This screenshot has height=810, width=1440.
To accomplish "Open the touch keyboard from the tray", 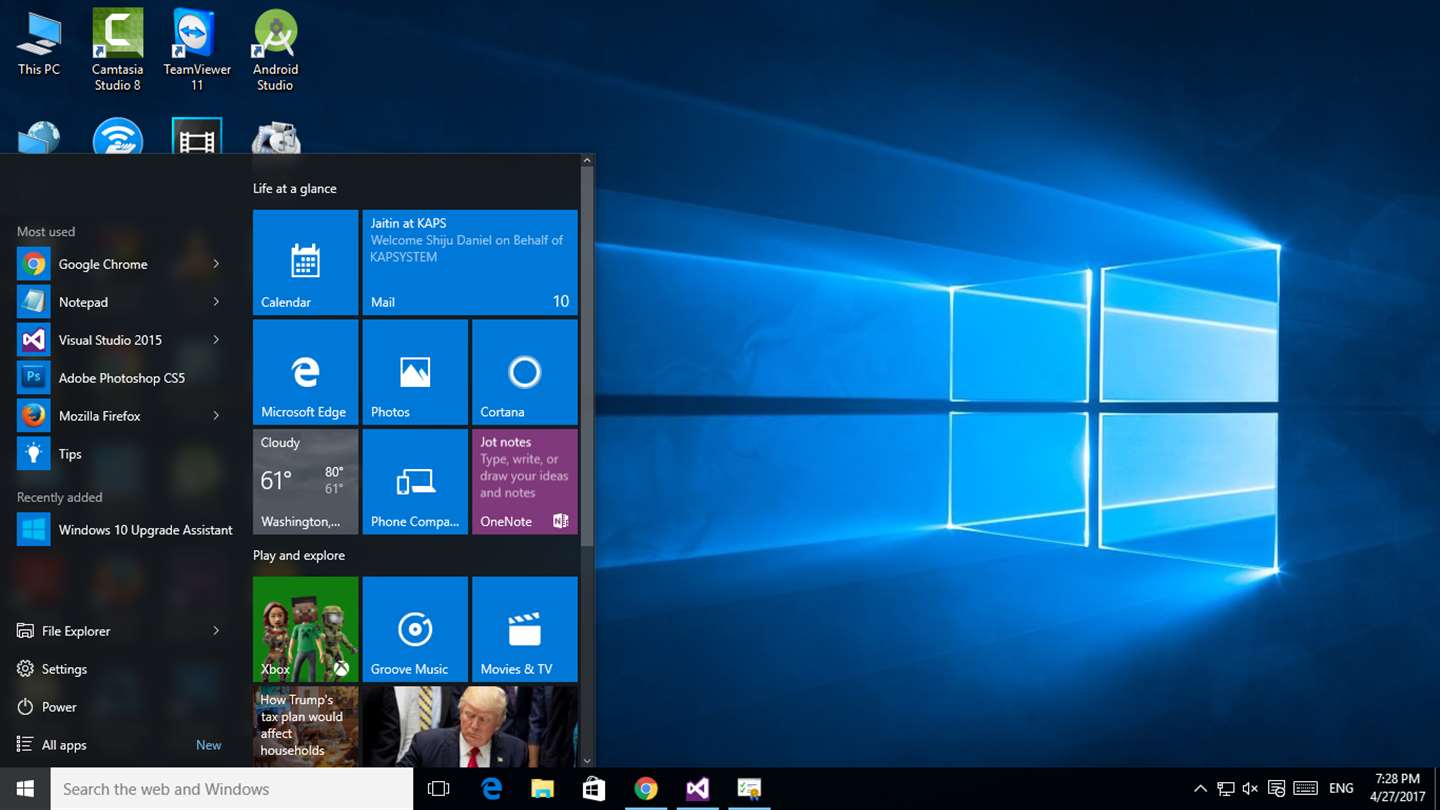I will (x=1305, y=789).
